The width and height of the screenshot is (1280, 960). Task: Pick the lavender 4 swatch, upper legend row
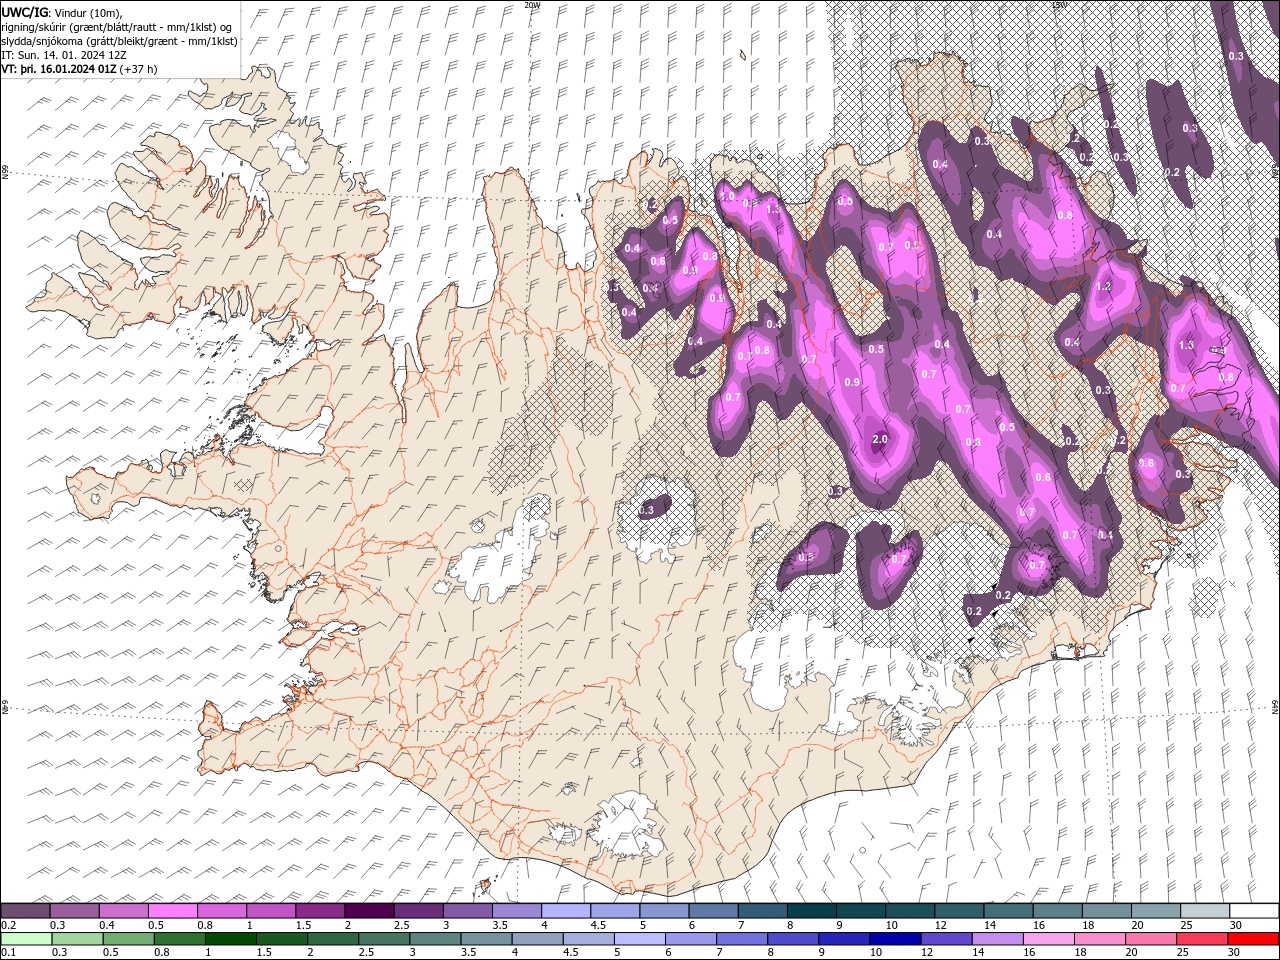566,911
